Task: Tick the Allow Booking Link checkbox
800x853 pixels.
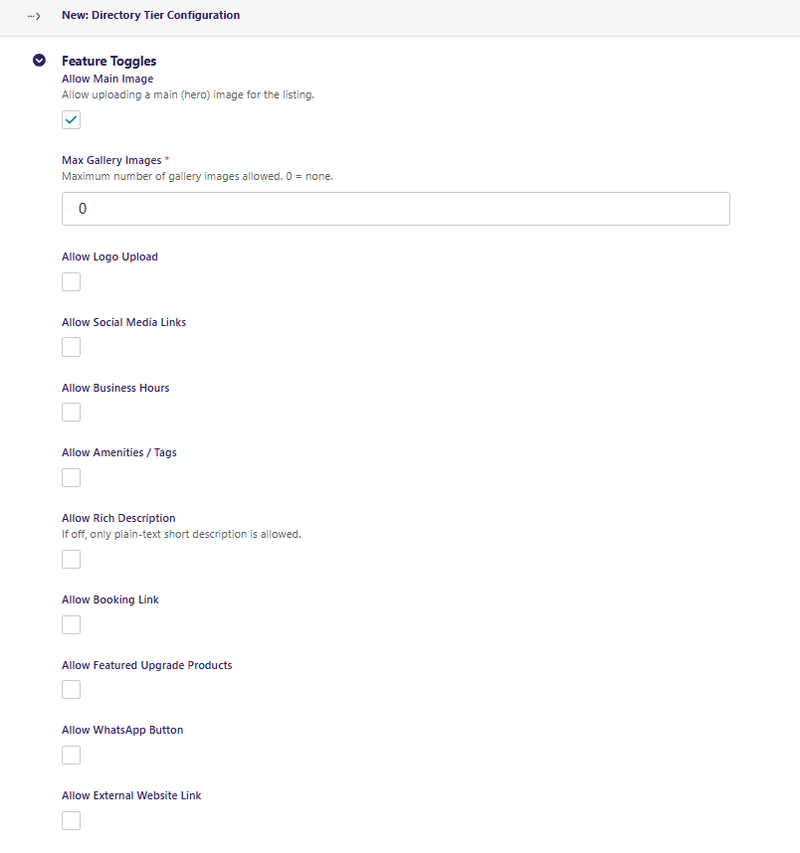Action: pos(71,625)
